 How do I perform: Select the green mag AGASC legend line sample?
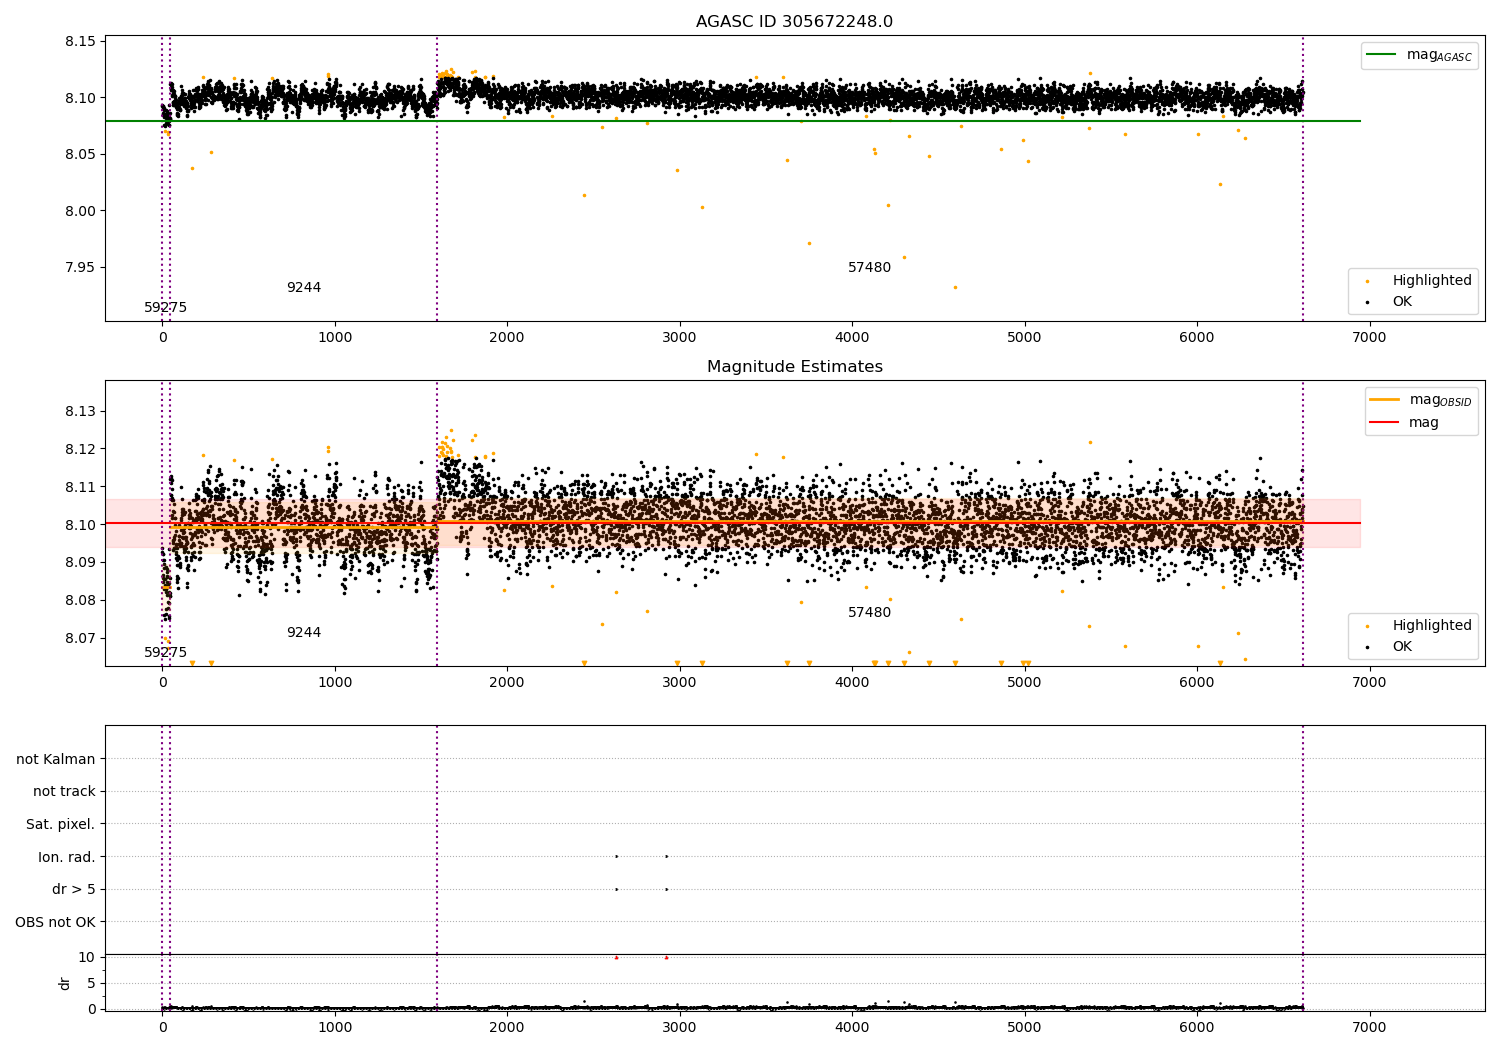(x=1383, y=55)
